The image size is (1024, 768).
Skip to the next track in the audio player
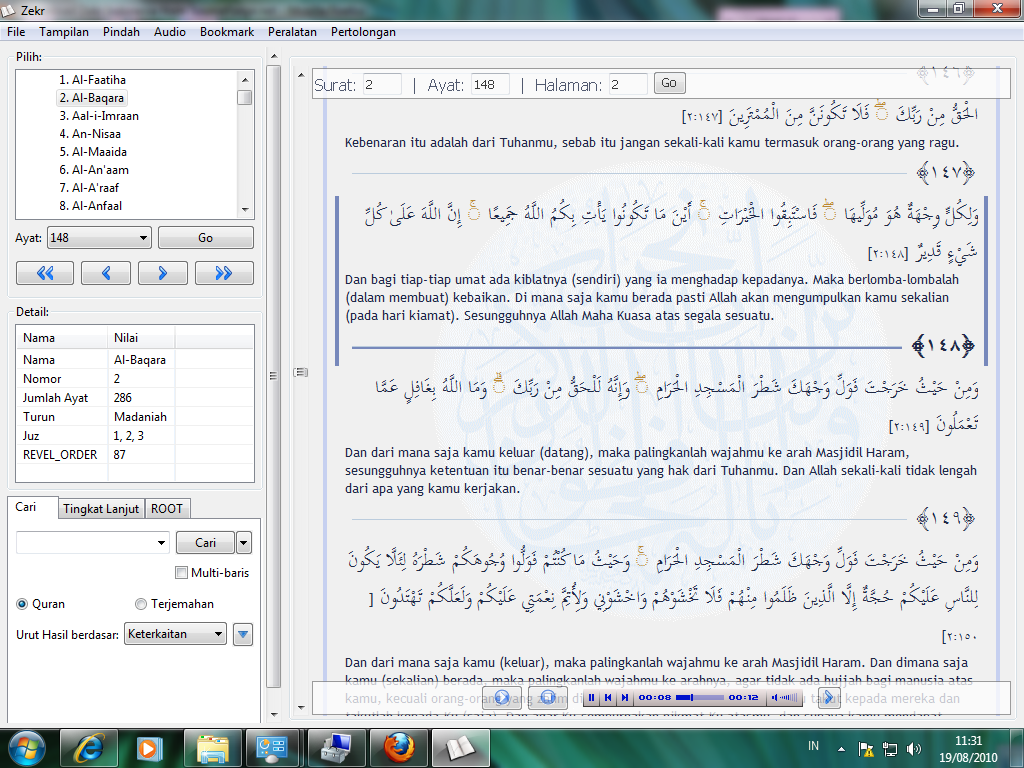coord(625,697)
